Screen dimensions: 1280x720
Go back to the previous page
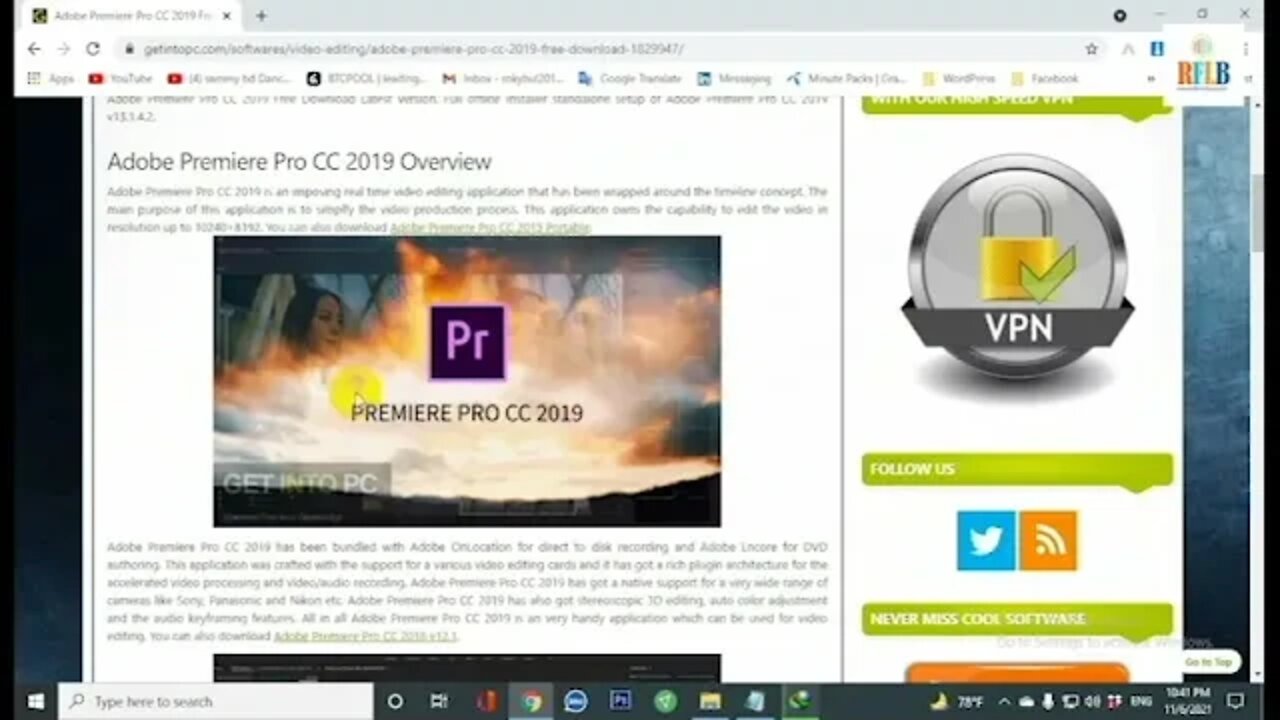click(34, 48)
